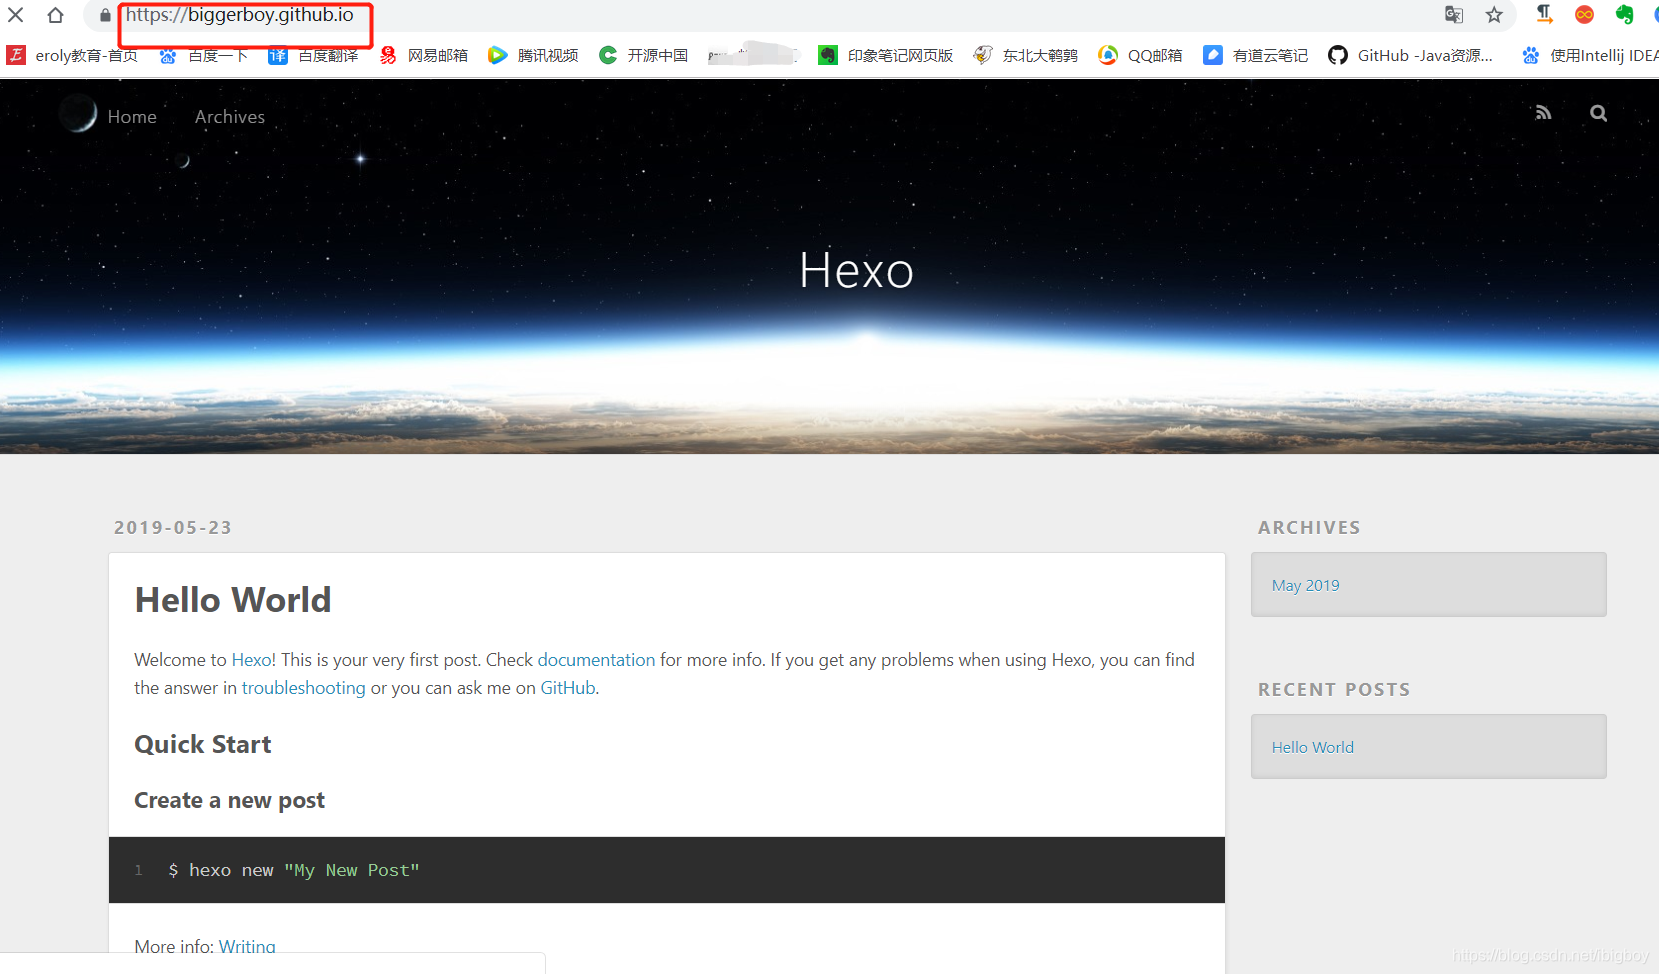1659x974 pixels.
Task: Open the 2019-05-23 post date link
Action: (x=173, y=527)
